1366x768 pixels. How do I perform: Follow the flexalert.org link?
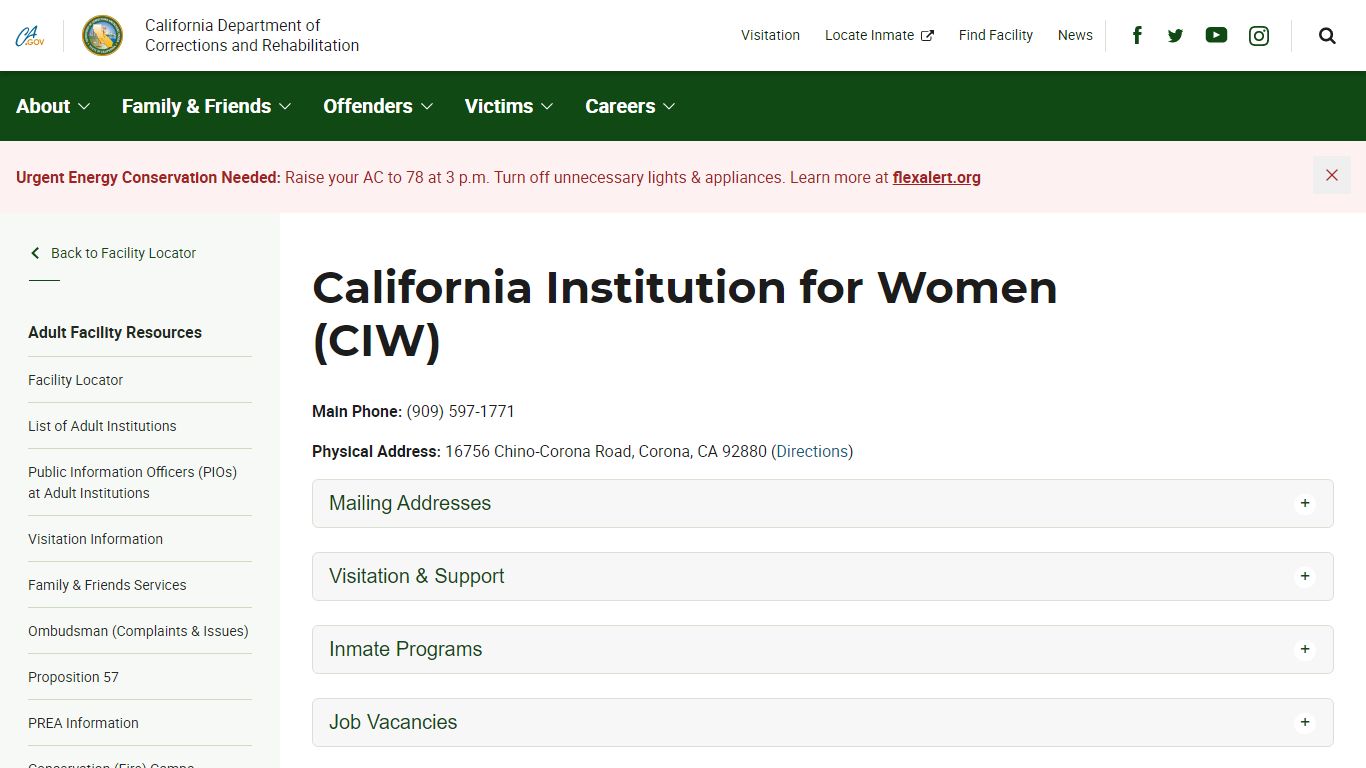[936, 177]
